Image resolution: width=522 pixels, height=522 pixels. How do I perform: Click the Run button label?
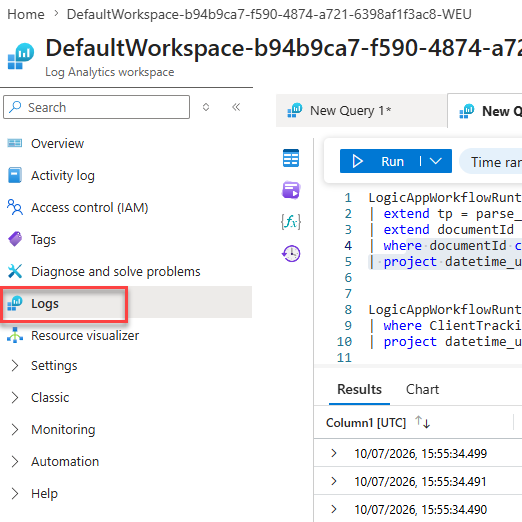click(392, 161)
